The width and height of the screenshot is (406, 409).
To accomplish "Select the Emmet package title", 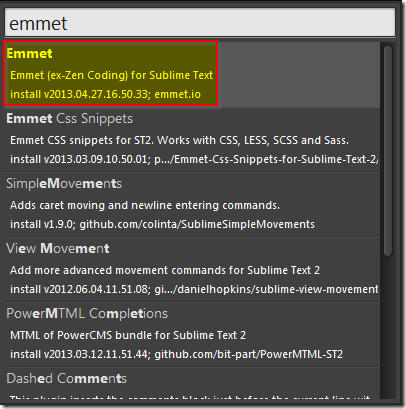I will pos(29,54).
